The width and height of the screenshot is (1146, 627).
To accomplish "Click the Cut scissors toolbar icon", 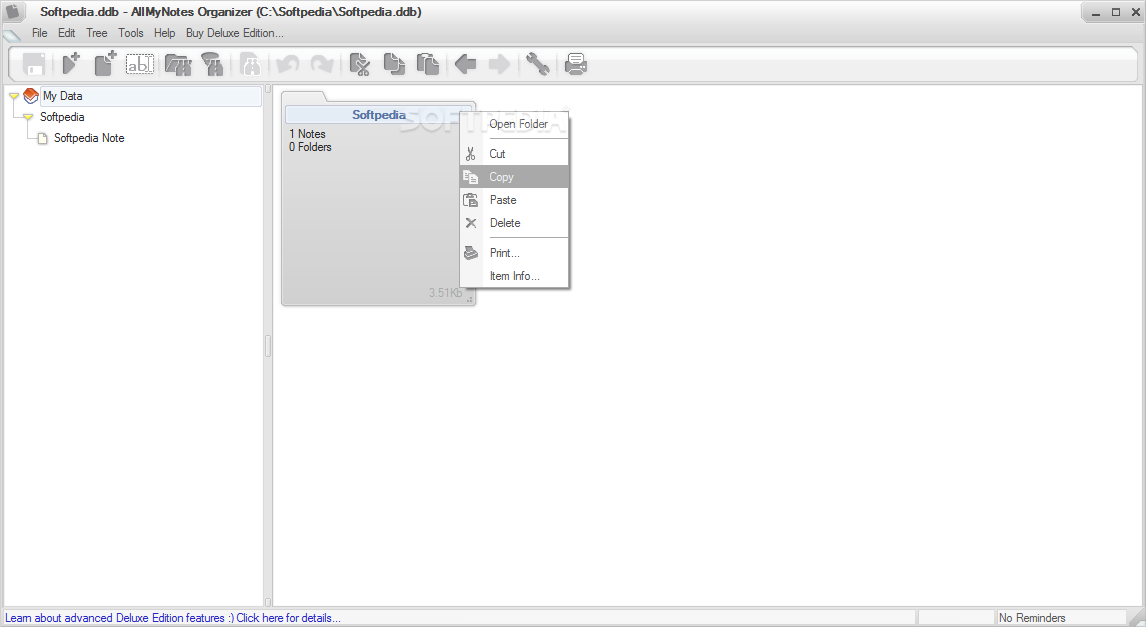I will [360, 64].
